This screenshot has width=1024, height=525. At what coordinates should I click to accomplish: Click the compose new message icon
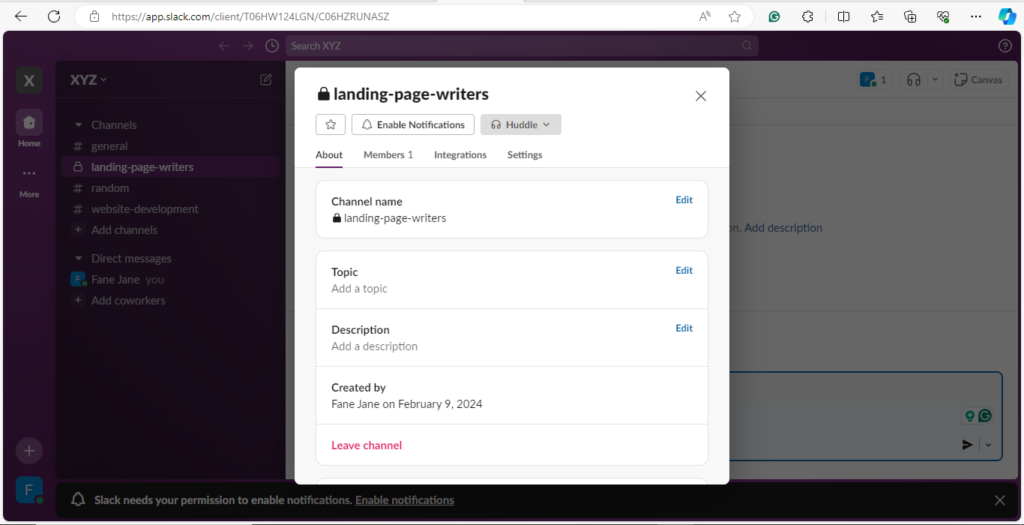(x=266, y=80)
